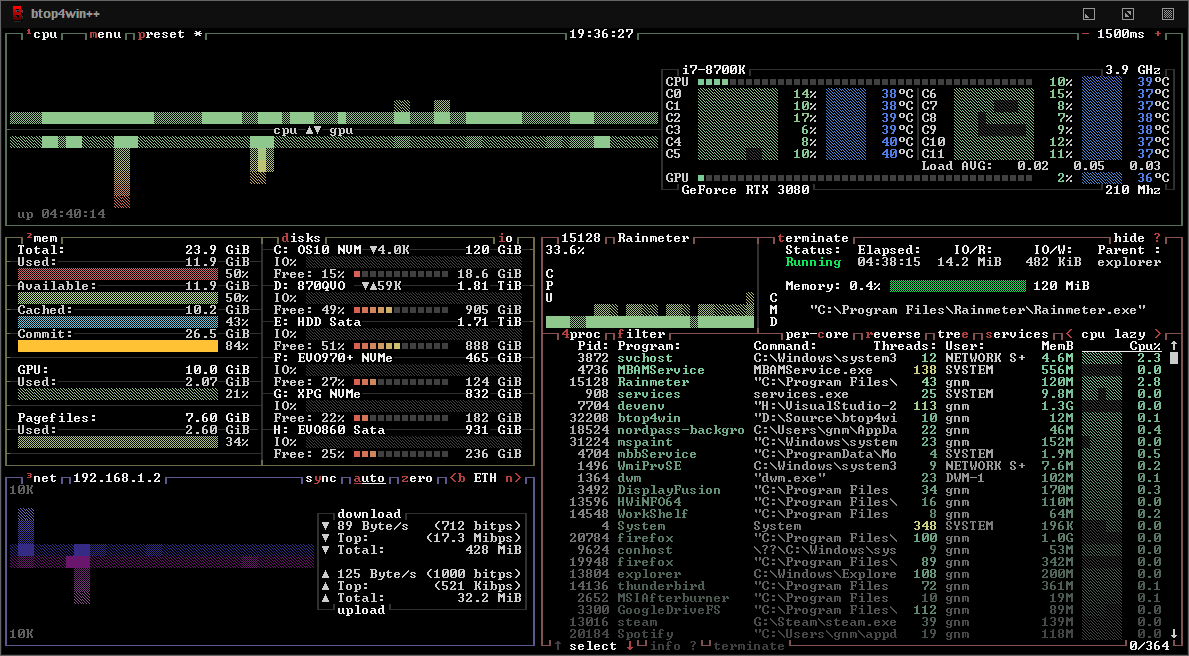Select the GoogleDriveFS process row
Screen dimensions: 1189x656
[x=855, y=610]
